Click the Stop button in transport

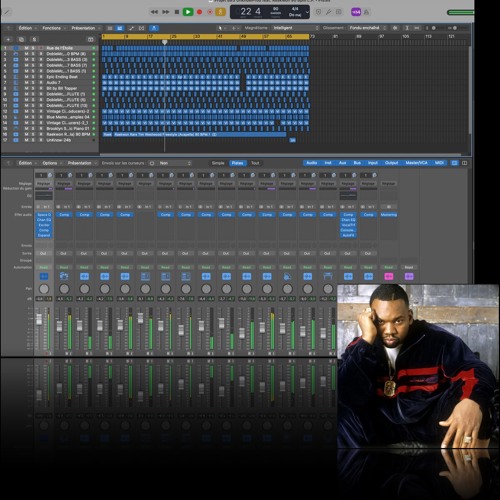point(177,12)
